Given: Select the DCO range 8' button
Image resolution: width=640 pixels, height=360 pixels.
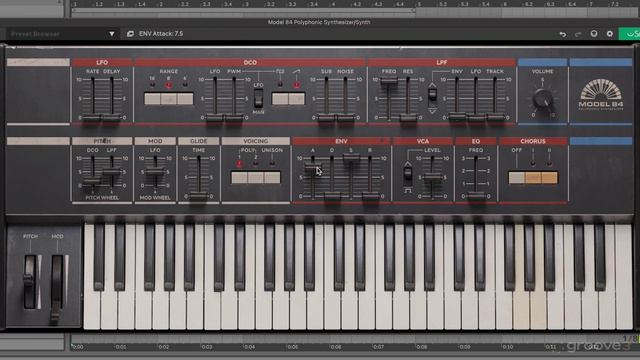Looking at the screenshot, I should (x=169, y=98).
